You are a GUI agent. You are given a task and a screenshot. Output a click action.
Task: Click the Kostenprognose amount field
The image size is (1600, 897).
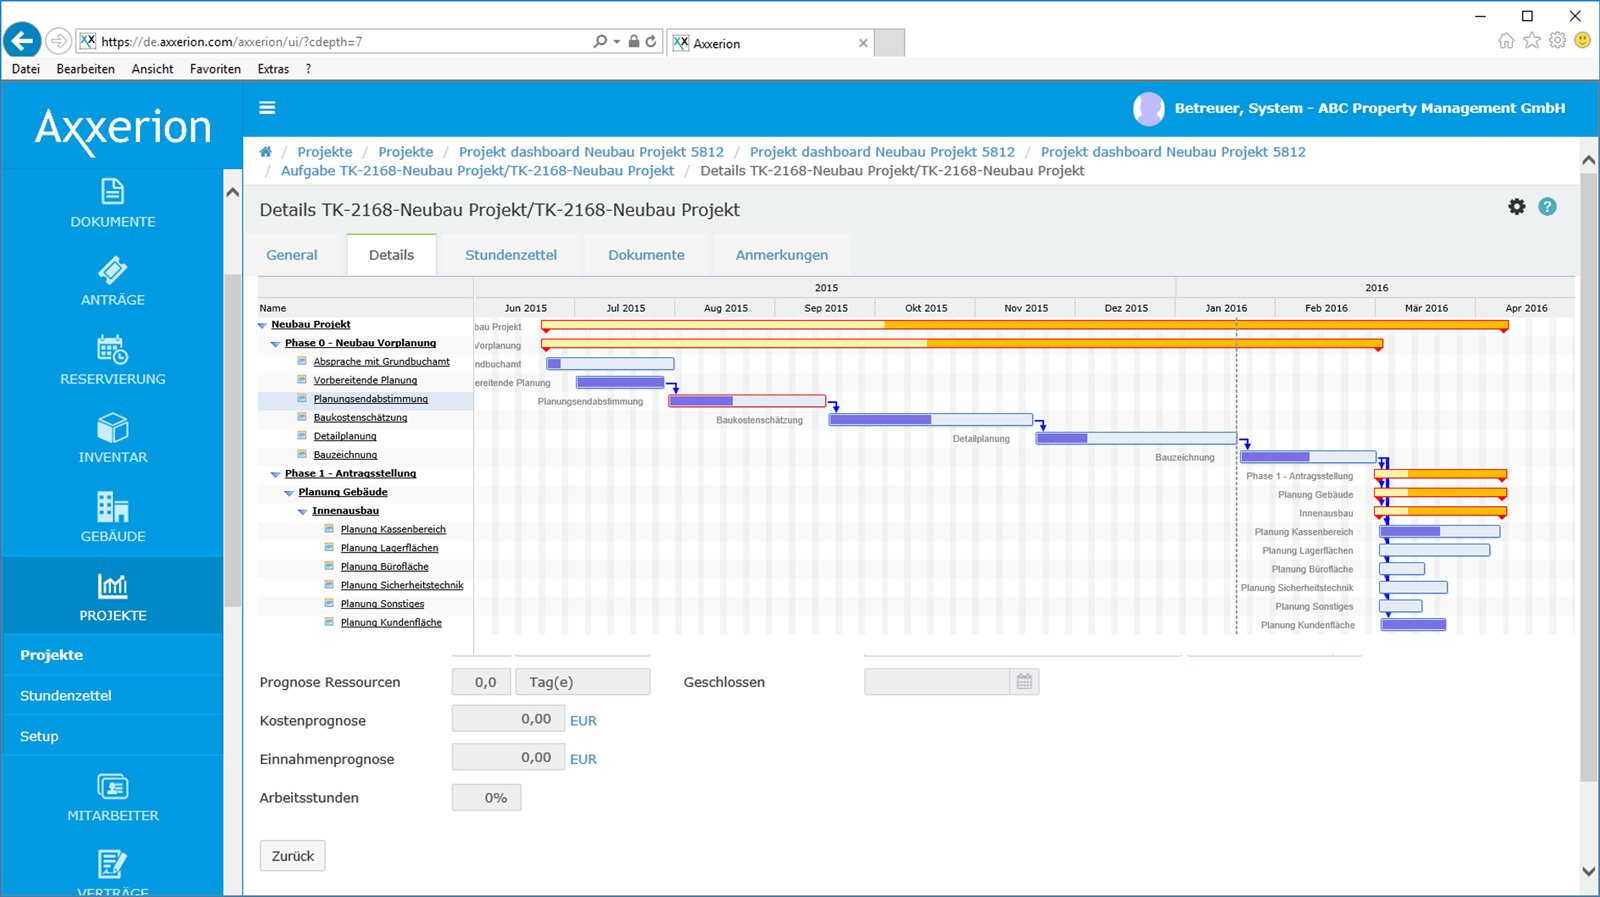[x=508, y=719]
